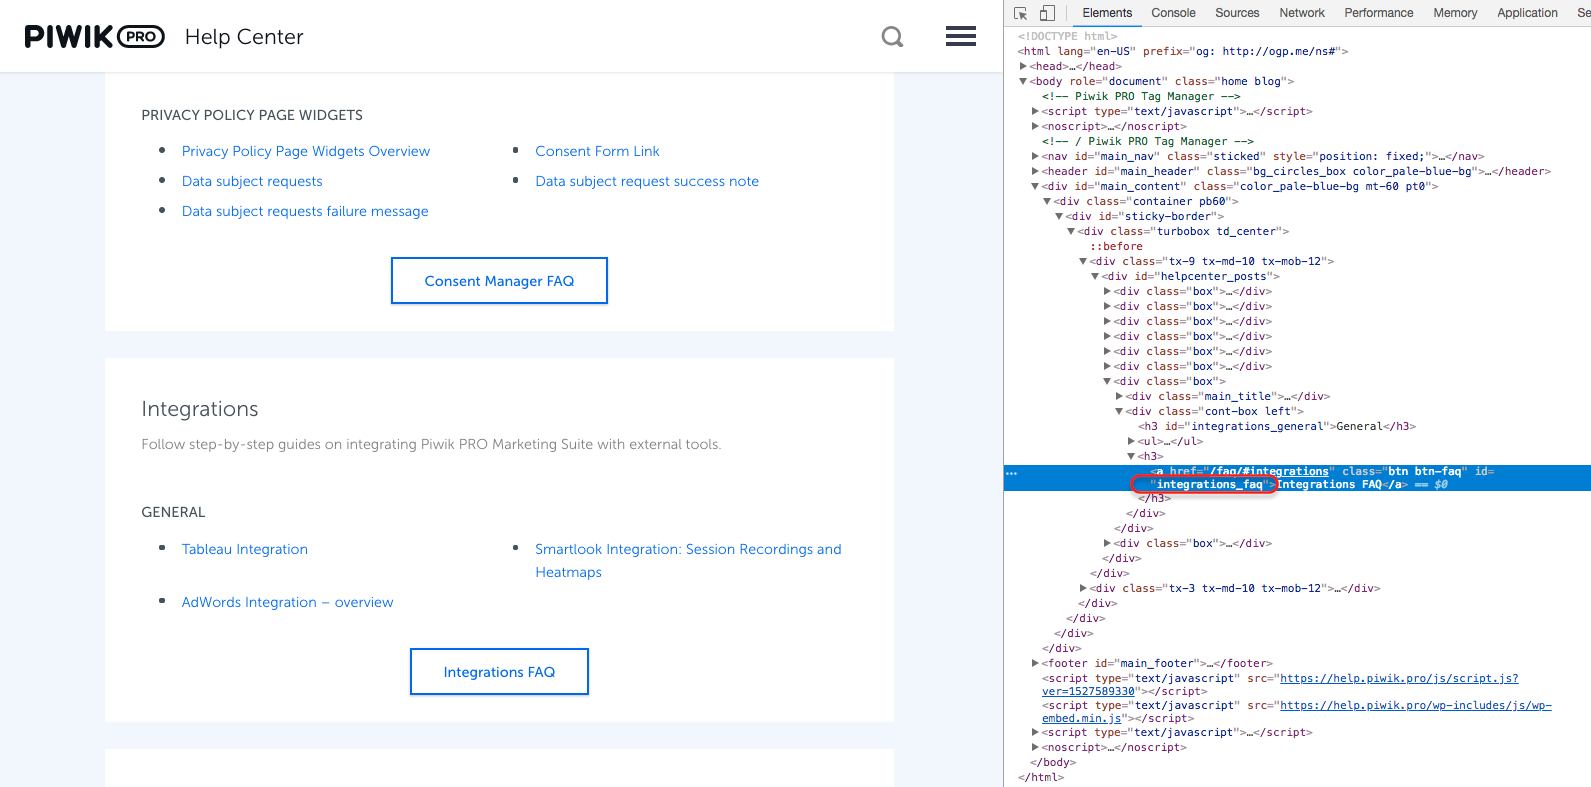This screenshot has height=787, width=1591.
Task: Open the hamburger menu icon
Action: pos(961,37)
